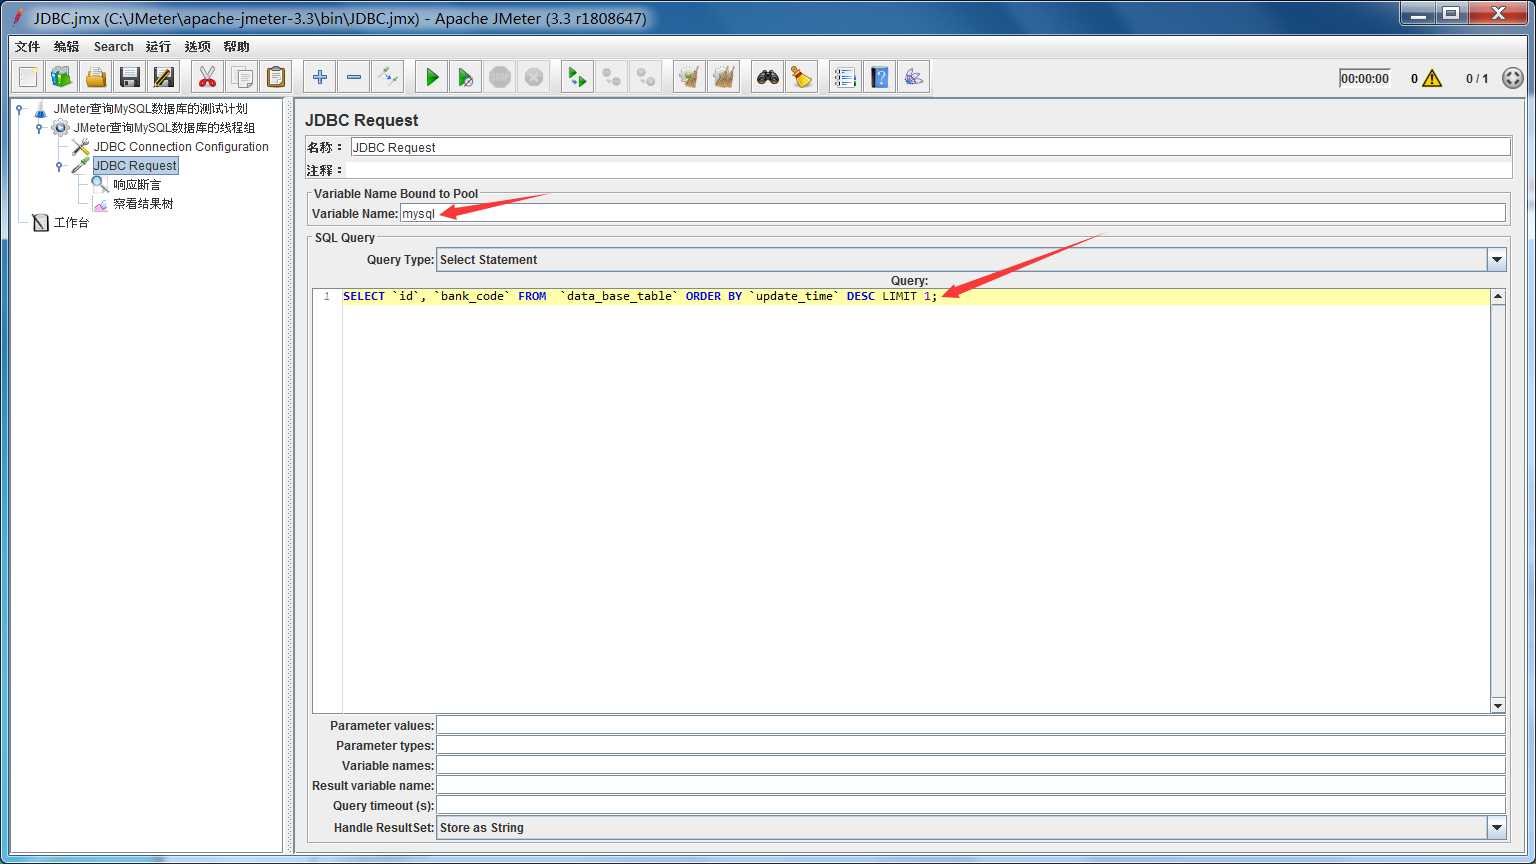This screenshot has width=1536, height=864.
Task: Select JDBC Connection Configuration in tree
Action: click(x=181, y=147)
